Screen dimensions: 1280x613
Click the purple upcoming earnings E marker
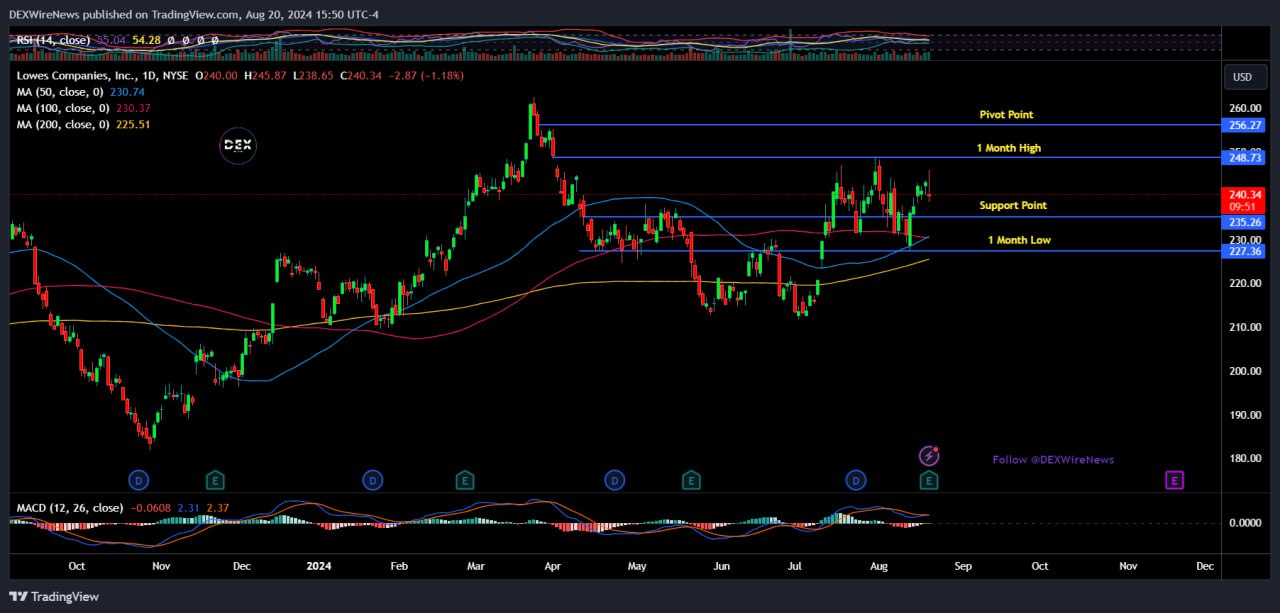(x=1174, y=481)
